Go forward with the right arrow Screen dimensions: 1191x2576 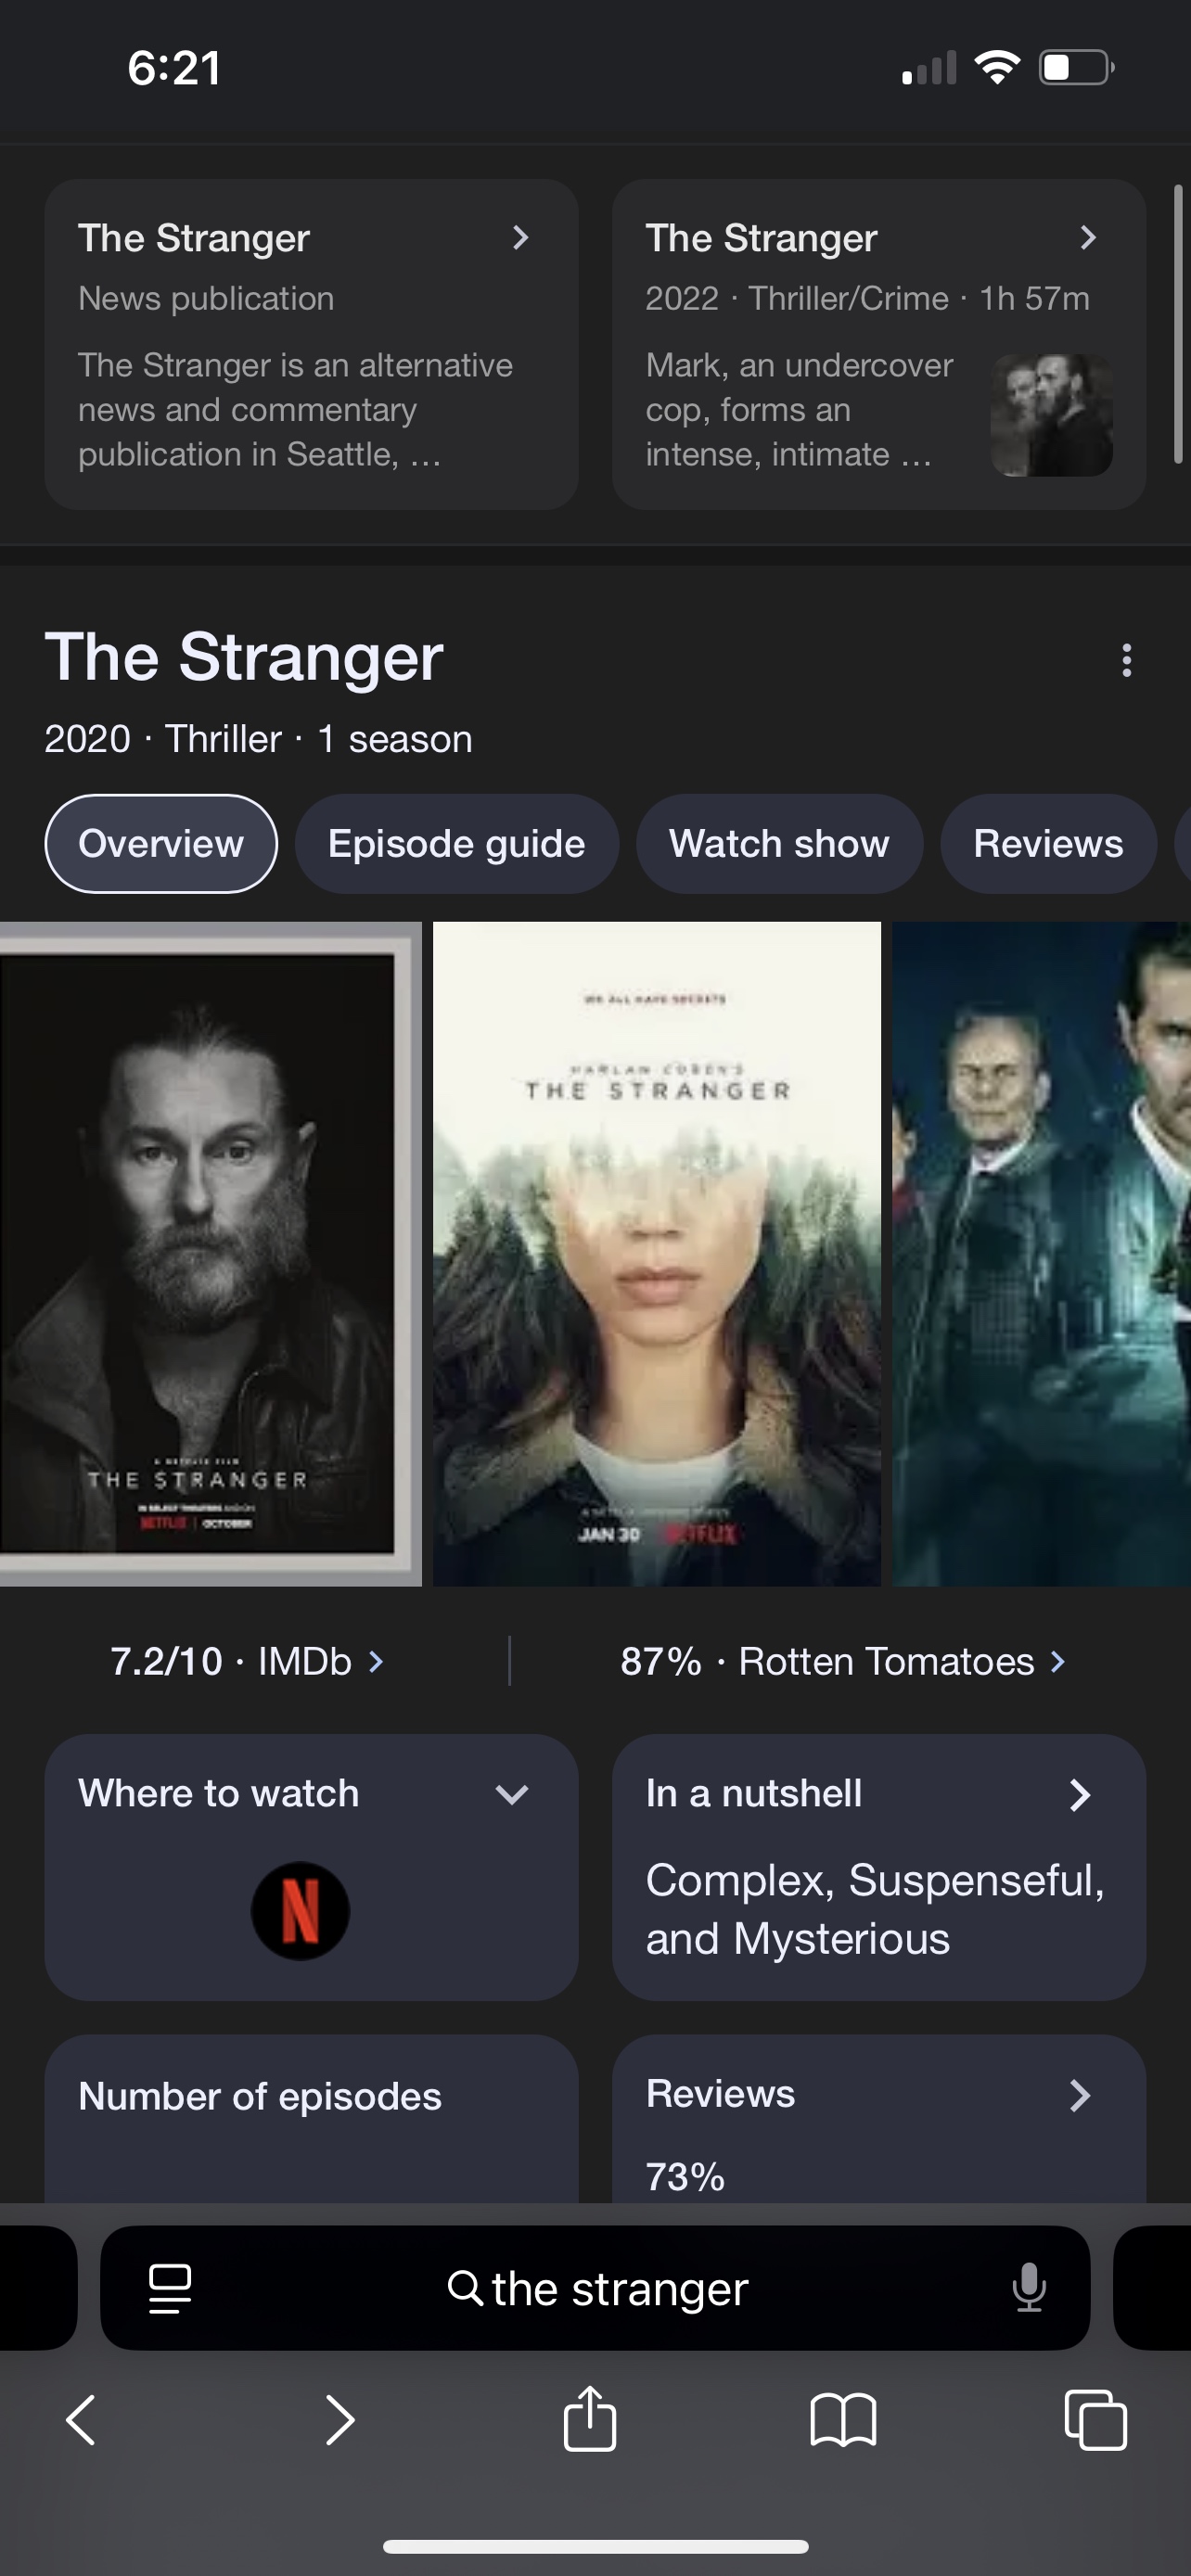pos(340,2420)
